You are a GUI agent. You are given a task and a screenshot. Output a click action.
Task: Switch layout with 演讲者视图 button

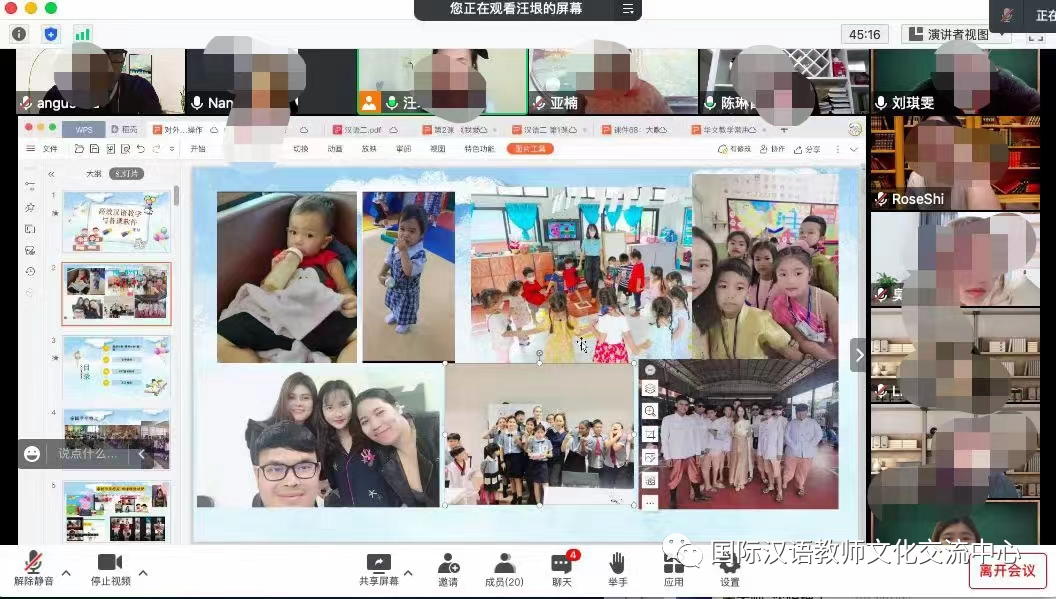point(956,34)
